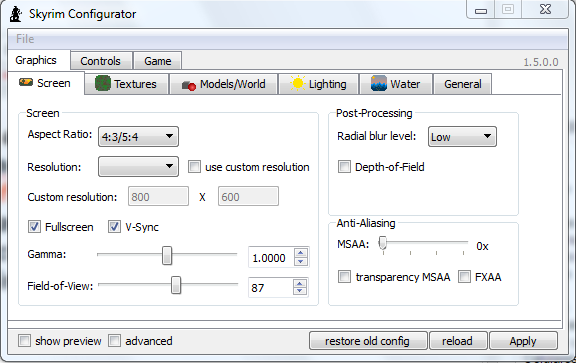Switch to the Water sub-tab

(x=396, y=84)
